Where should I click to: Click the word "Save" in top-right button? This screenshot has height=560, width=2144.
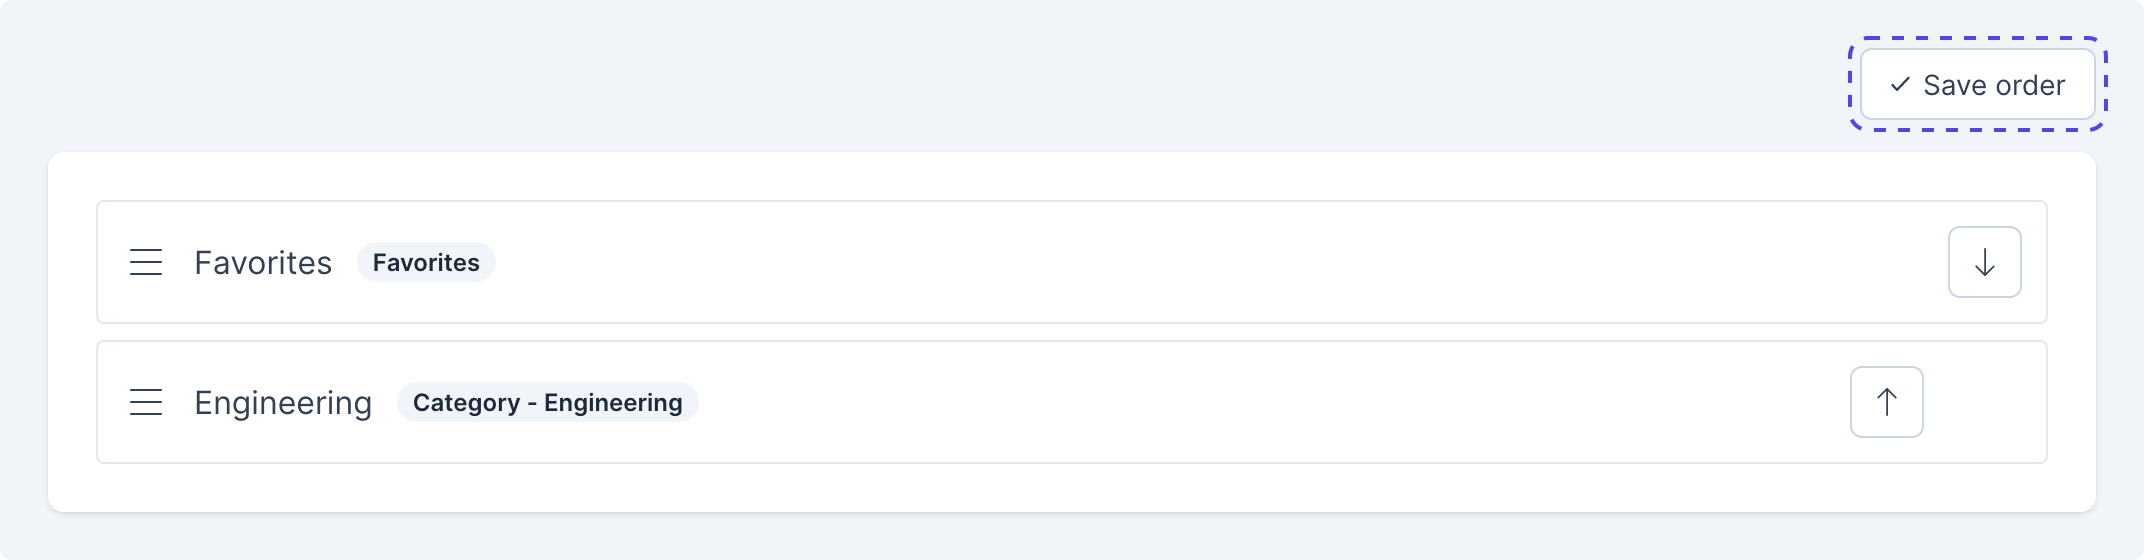(1954, 85)
